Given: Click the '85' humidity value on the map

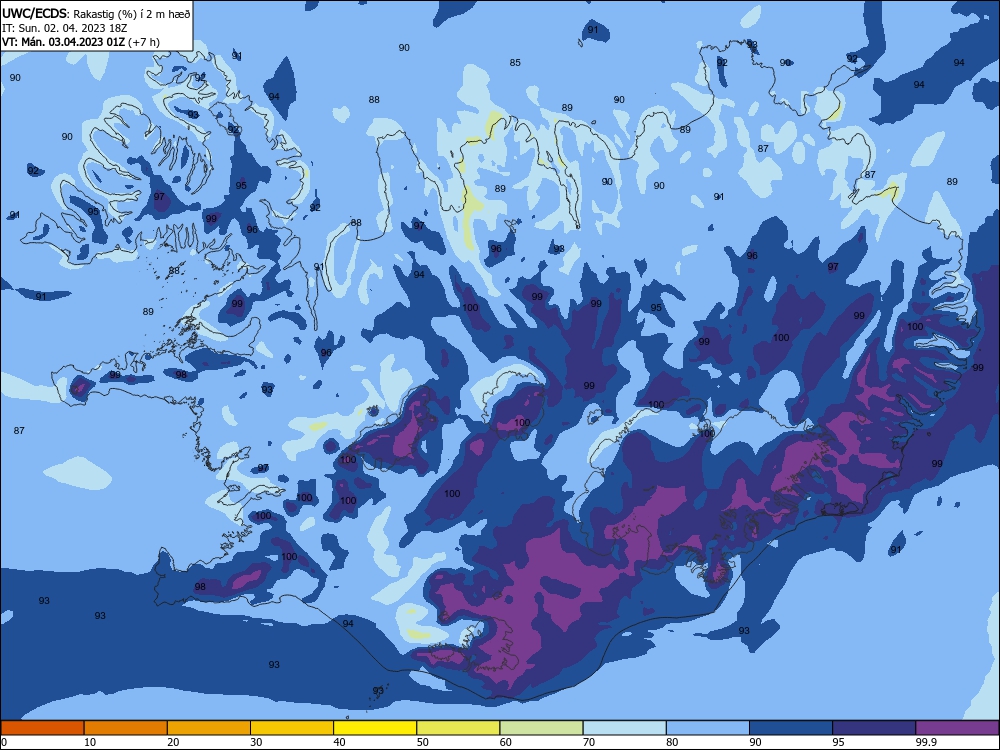Looking at the screenshot, I should point(515,62).
